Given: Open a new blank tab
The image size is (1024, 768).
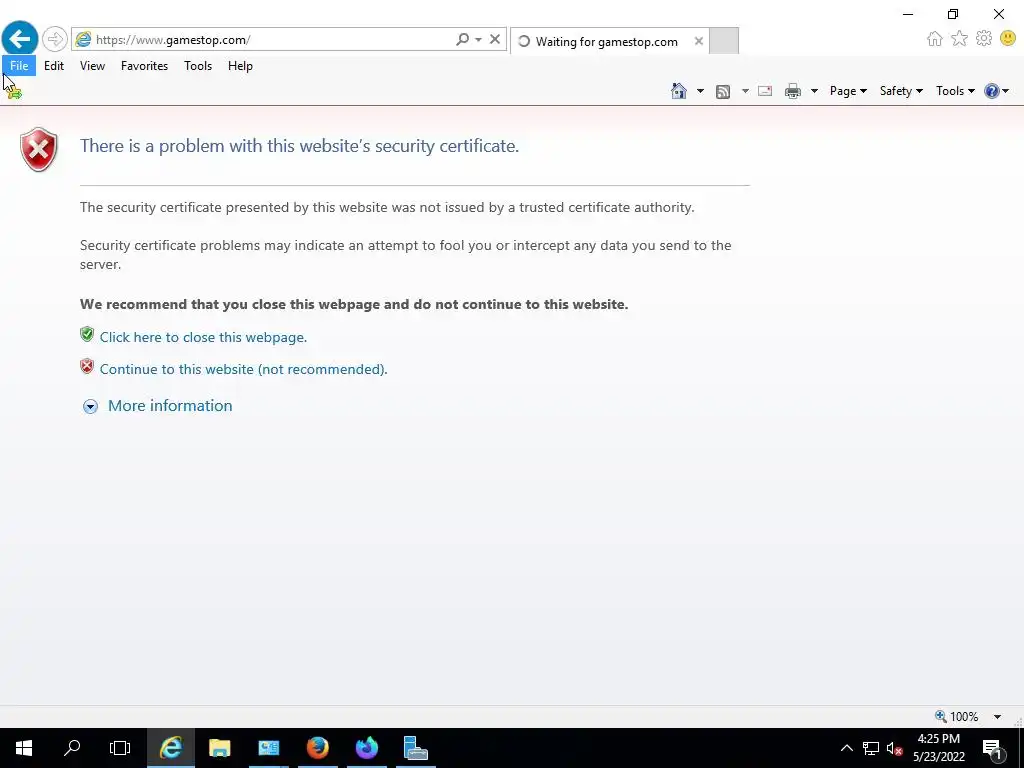Looking at the screenshot, I should click(724, 40).
